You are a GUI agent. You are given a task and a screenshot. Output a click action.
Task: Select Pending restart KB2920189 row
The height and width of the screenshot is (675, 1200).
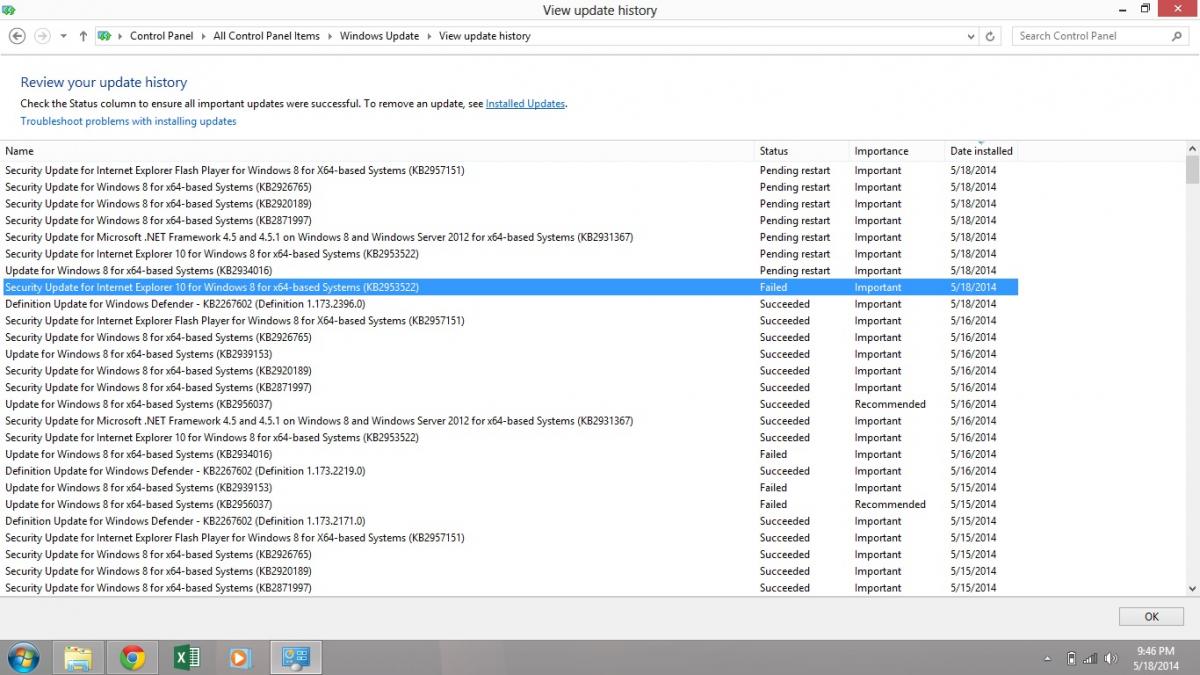pos(509,204)
